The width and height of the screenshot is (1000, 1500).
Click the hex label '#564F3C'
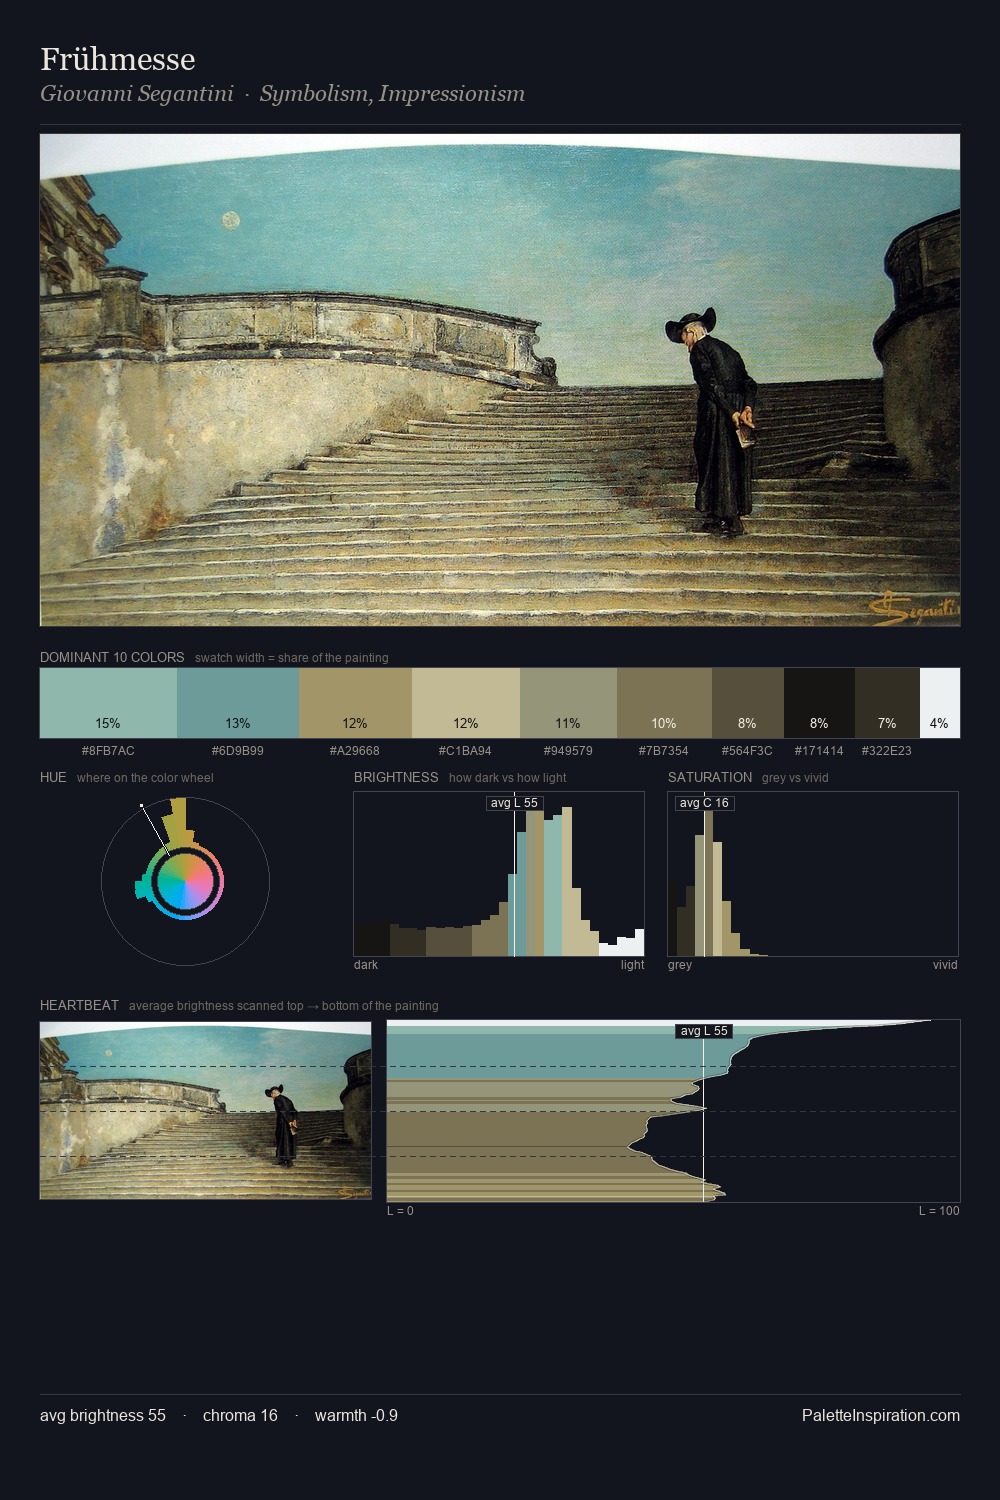(747, 750)
